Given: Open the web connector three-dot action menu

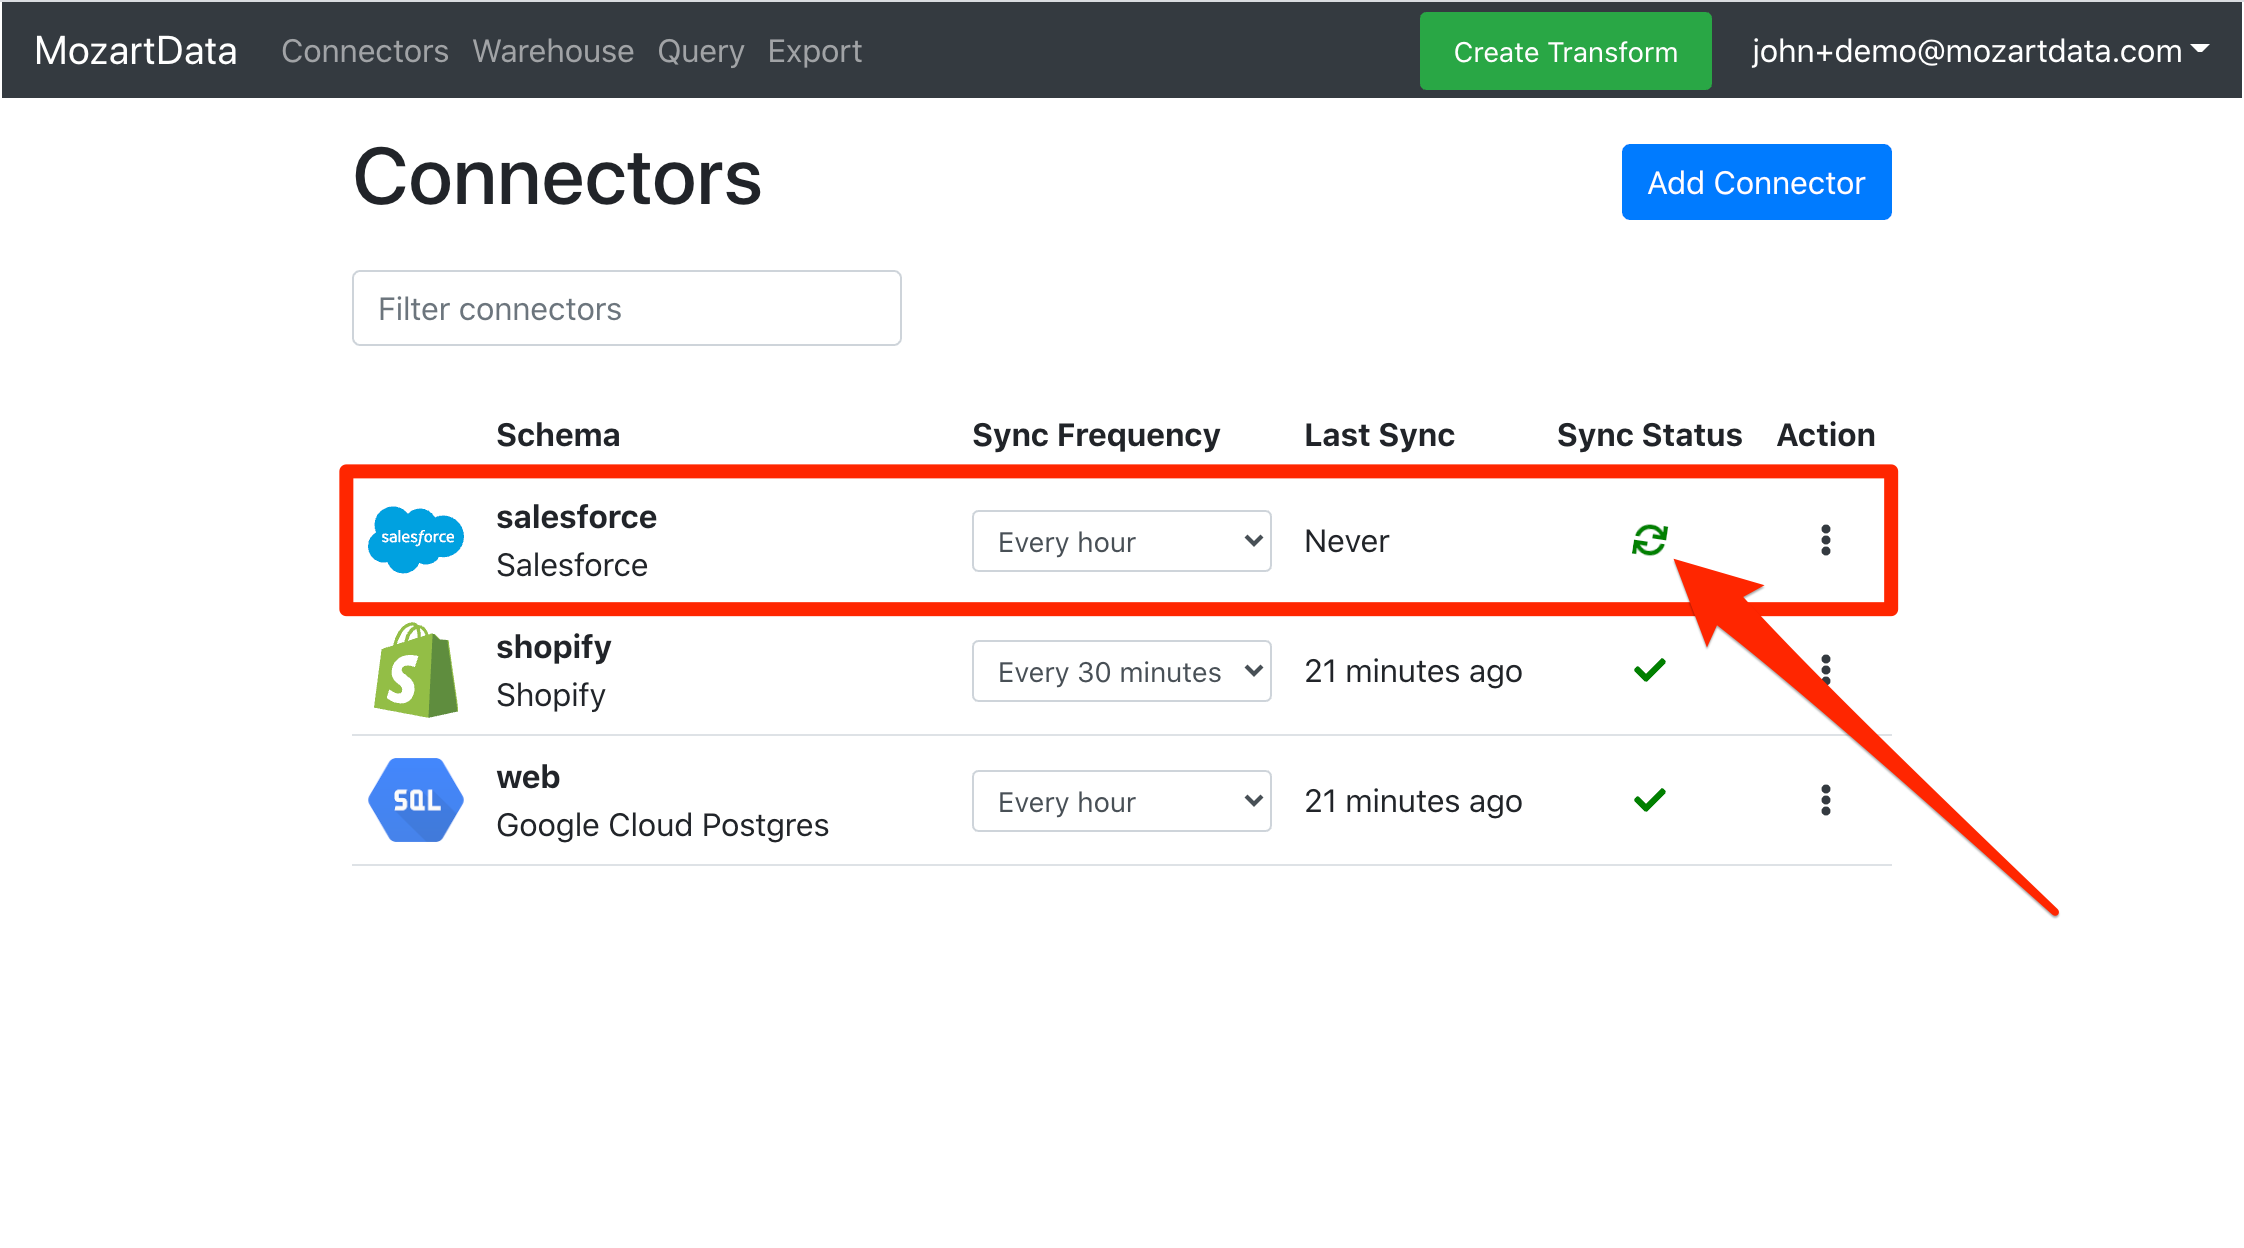Looking at the screenshot, I should click(x=1825, y=800).
